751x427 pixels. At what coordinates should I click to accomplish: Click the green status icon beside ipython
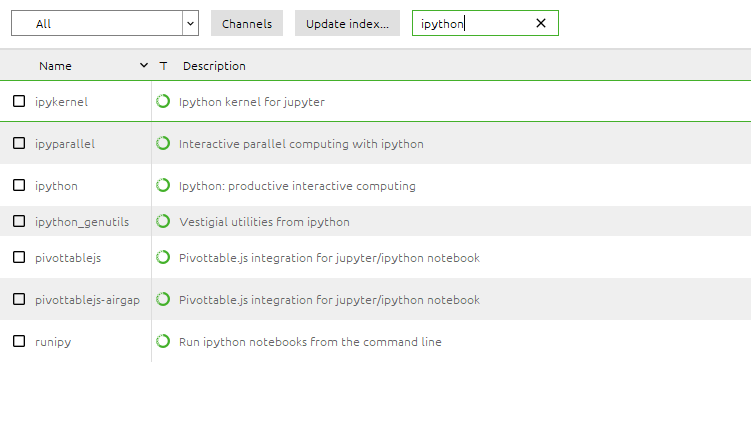[163, 185]
